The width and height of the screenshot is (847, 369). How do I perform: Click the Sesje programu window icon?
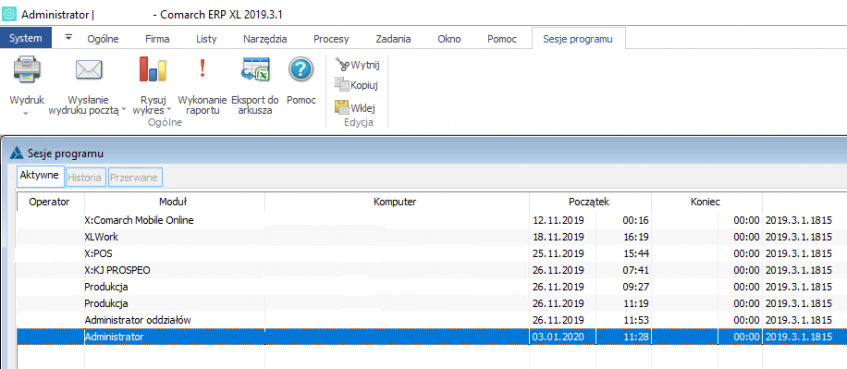pos(17,154)
